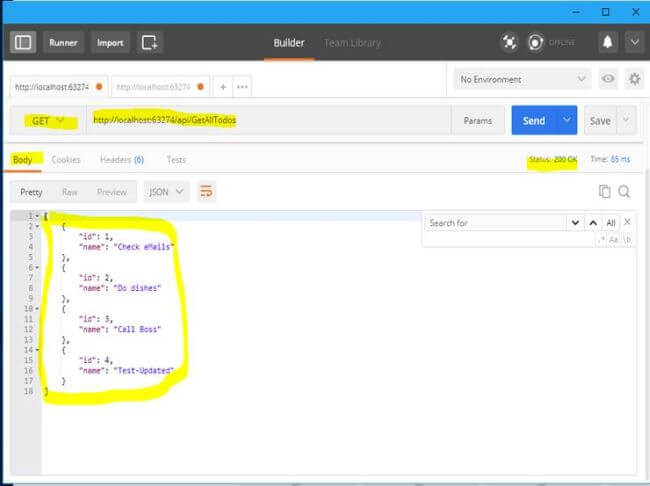Open response Headers (6) tab
The height and width of the screenshot is (486, 650).
(122, 160)
